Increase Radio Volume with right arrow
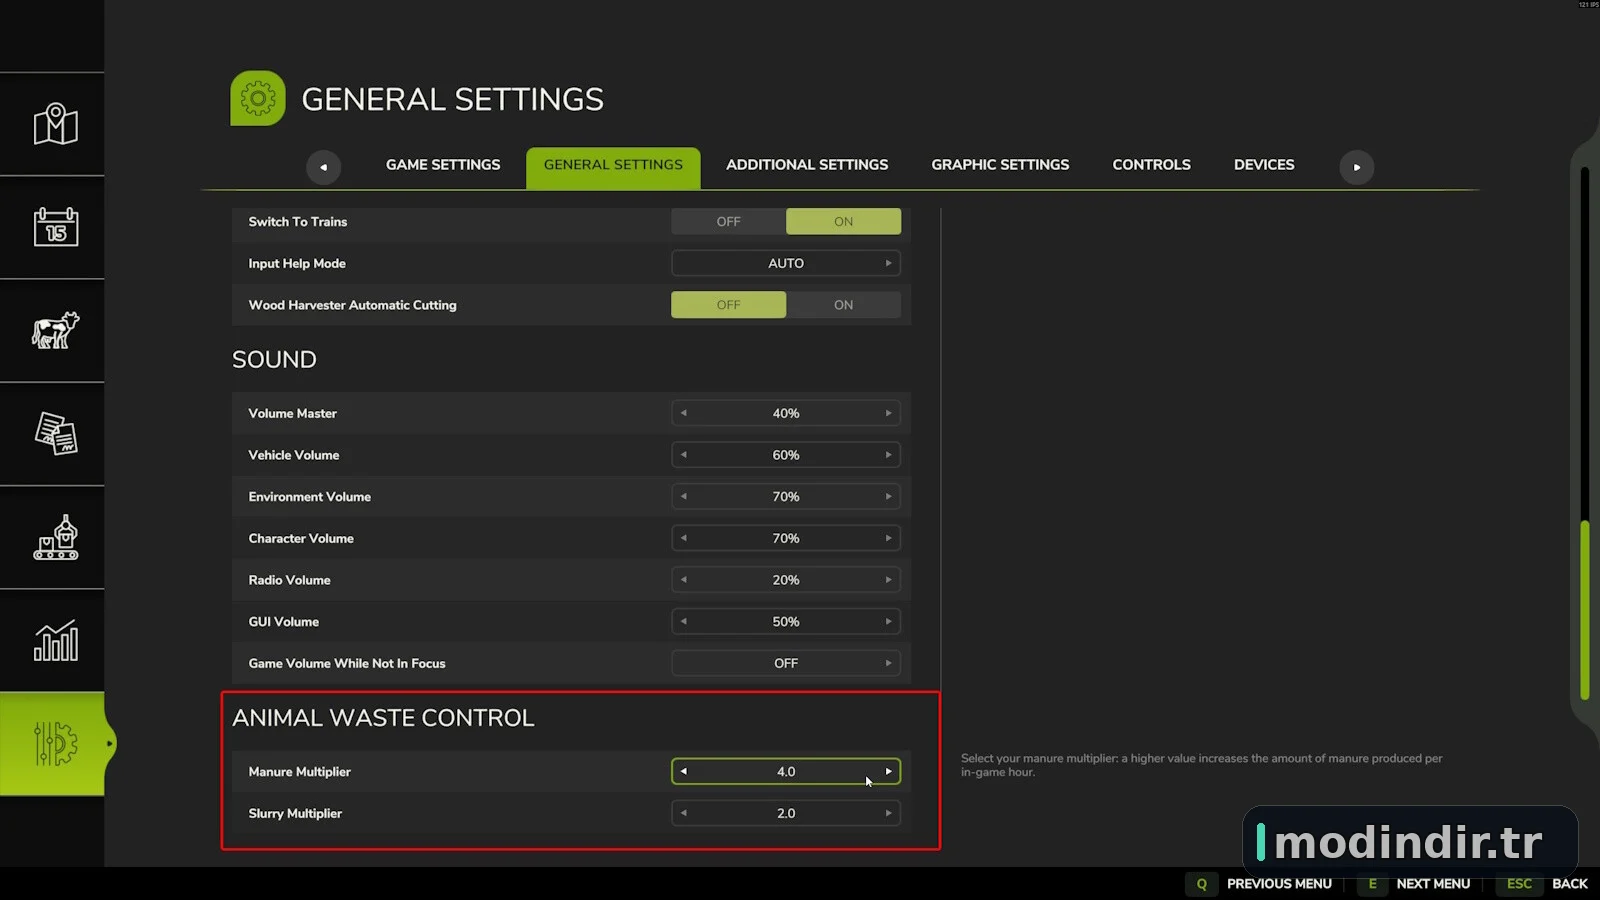This screenshot has height=900, width=1600. [x=888, y=580]
